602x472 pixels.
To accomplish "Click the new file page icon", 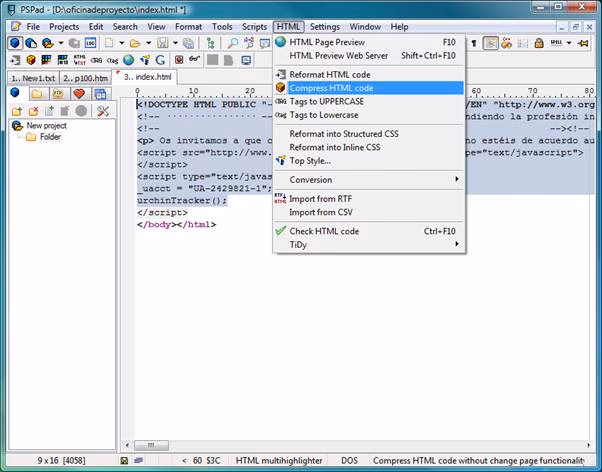I will [x=109, y=43].
